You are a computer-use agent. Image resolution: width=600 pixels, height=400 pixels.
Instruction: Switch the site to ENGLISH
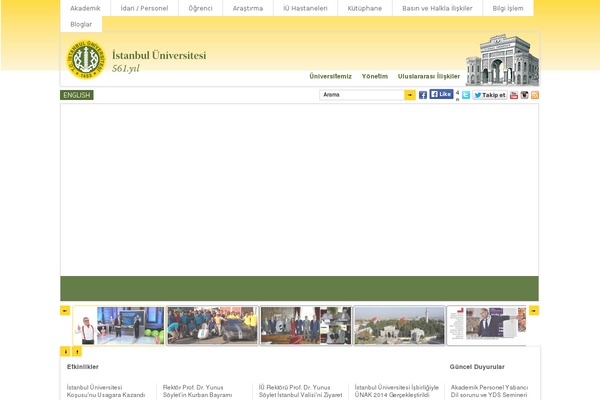coord(77,95)
